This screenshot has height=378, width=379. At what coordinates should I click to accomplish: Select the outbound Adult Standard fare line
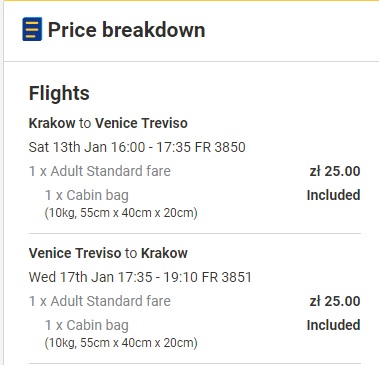click(x=100, y=171)
